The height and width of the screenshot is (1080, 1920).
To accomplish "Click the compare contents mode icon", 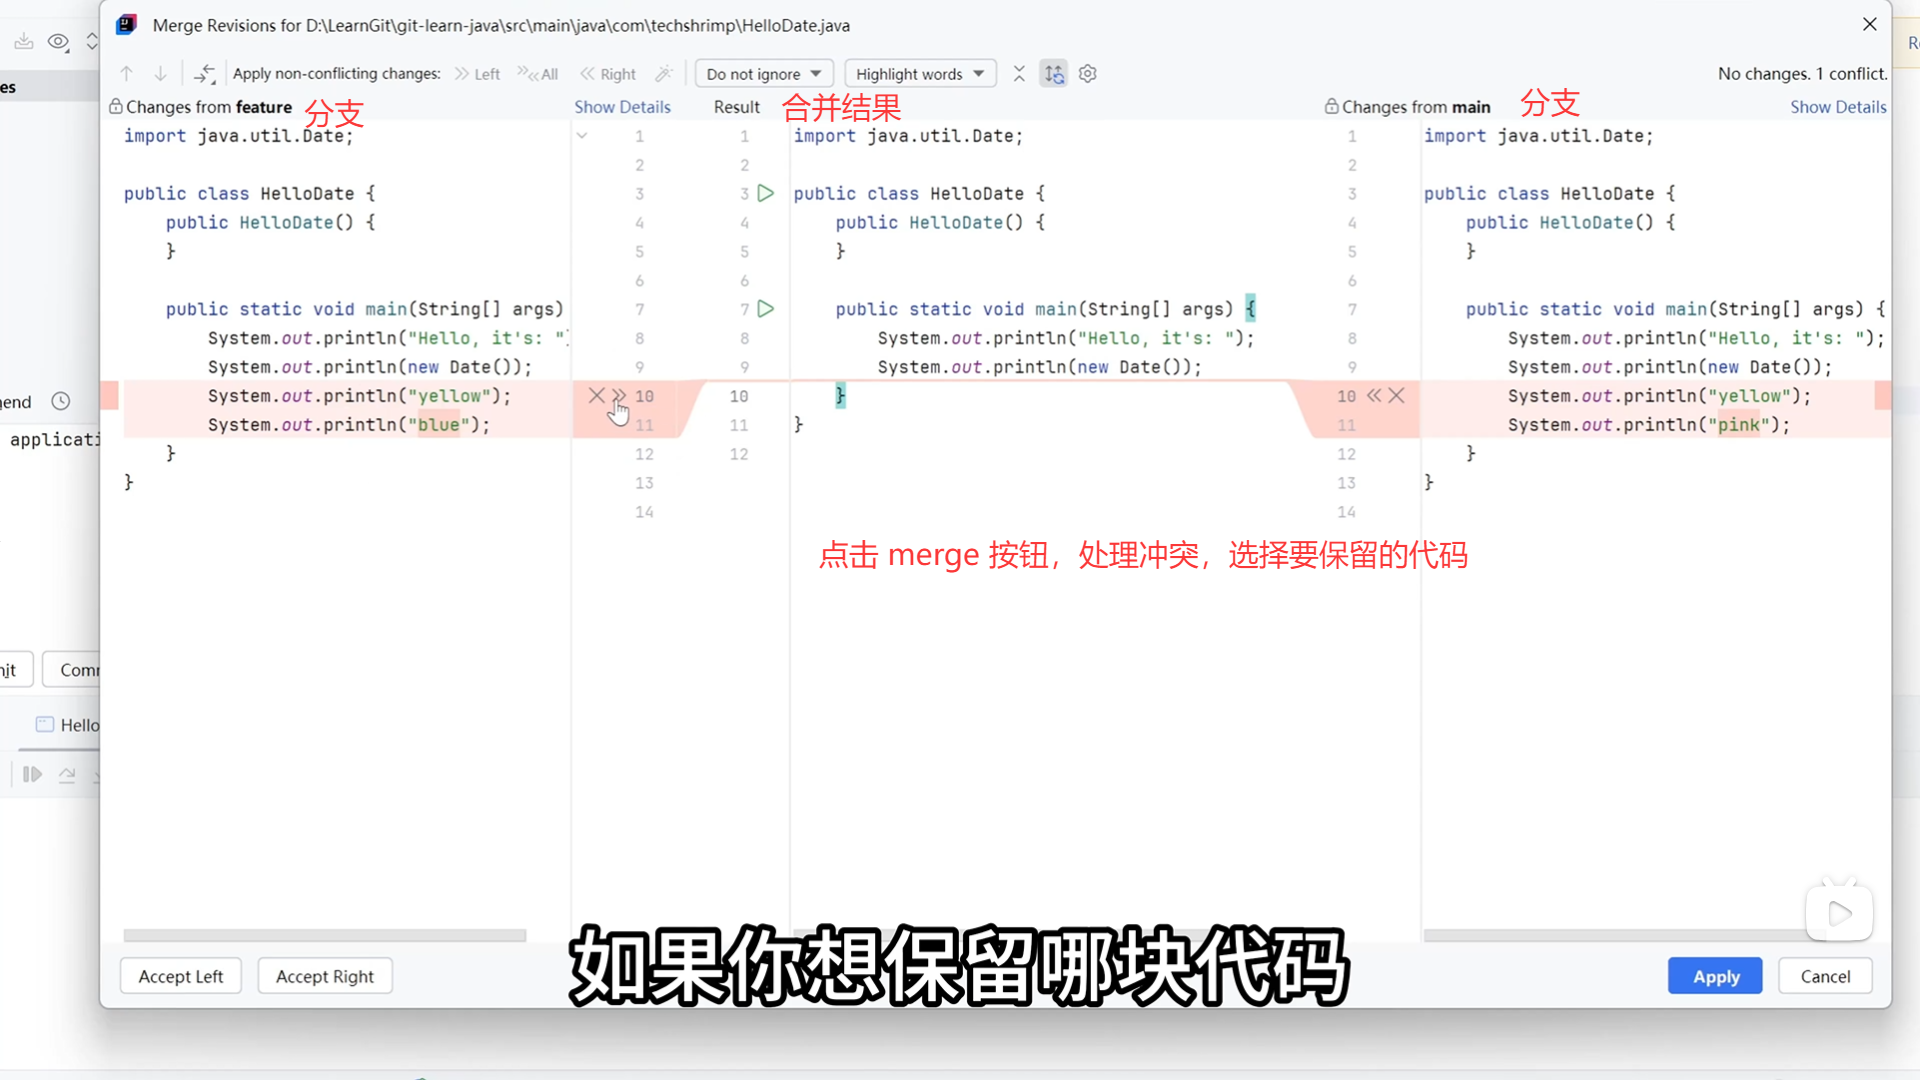I will tap(204, 73).
